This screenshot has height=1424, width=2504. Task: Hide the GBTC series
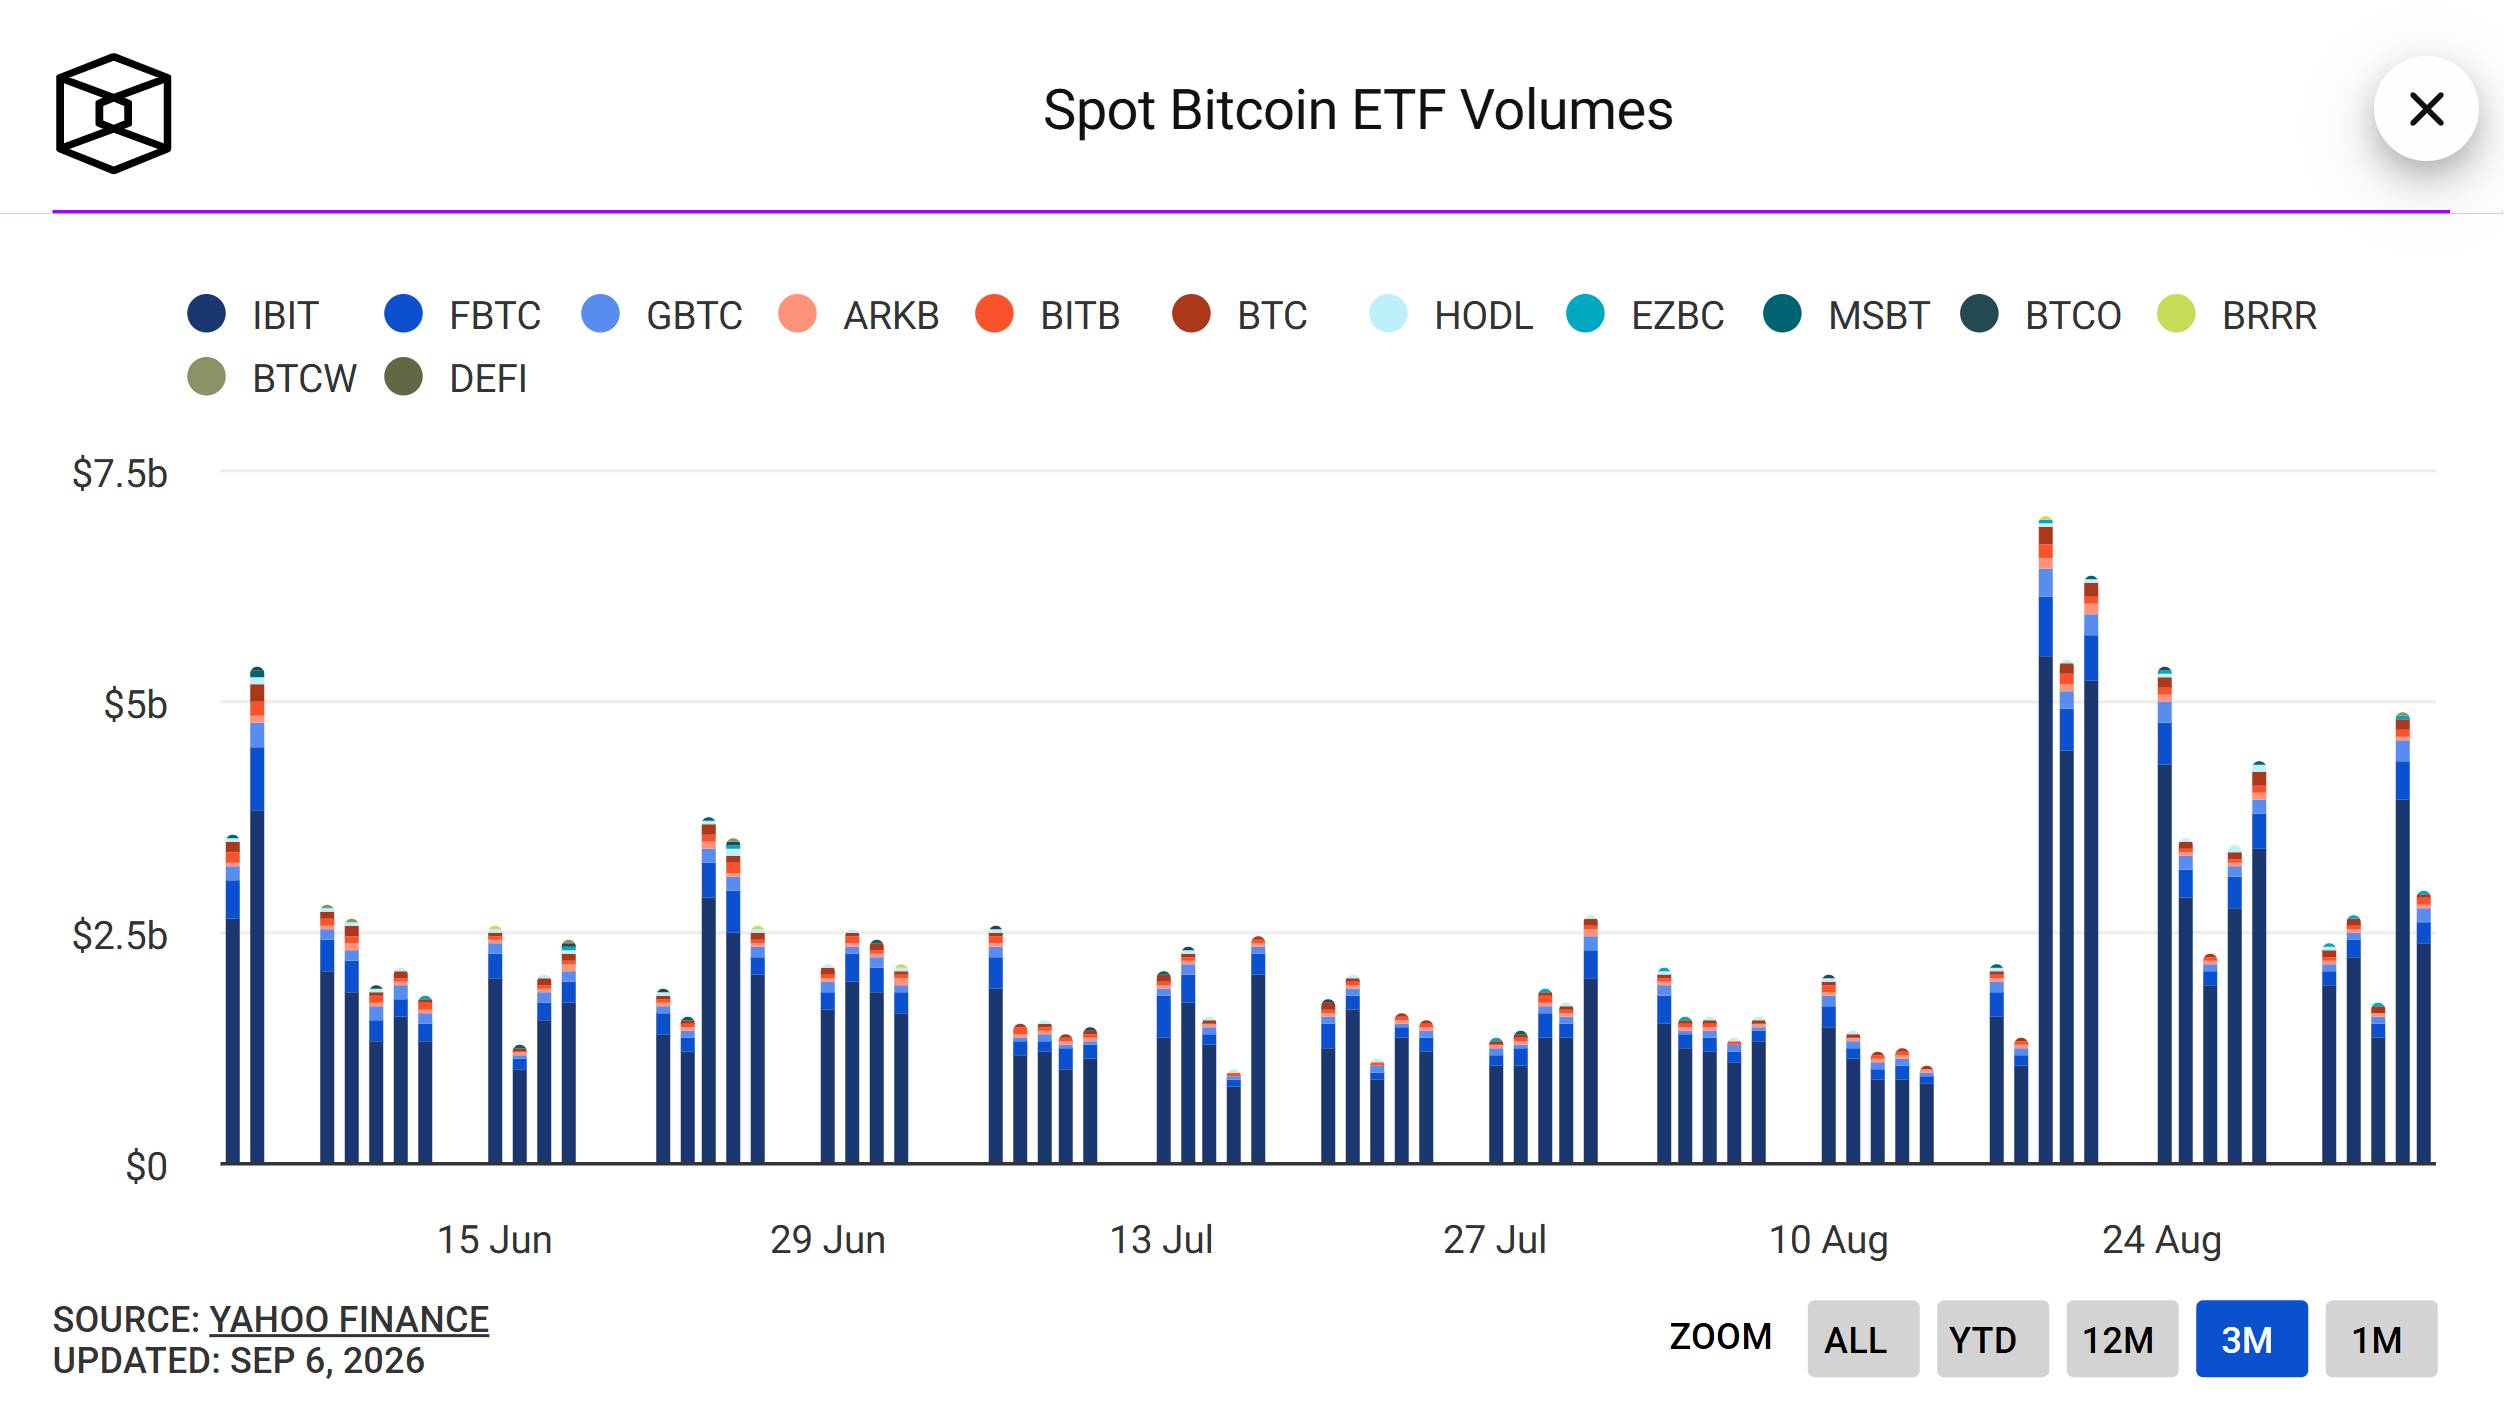661,315
